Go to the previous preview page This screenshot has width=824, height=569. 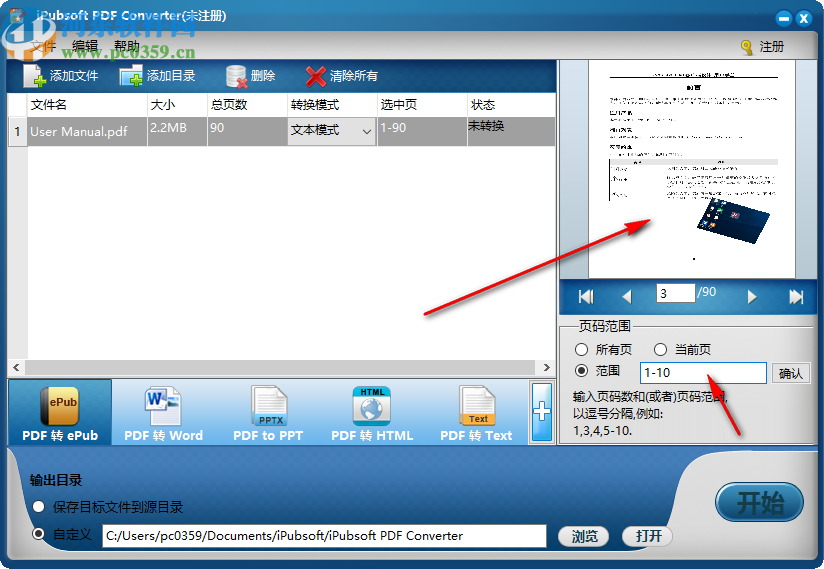click(x=626, y=297)
